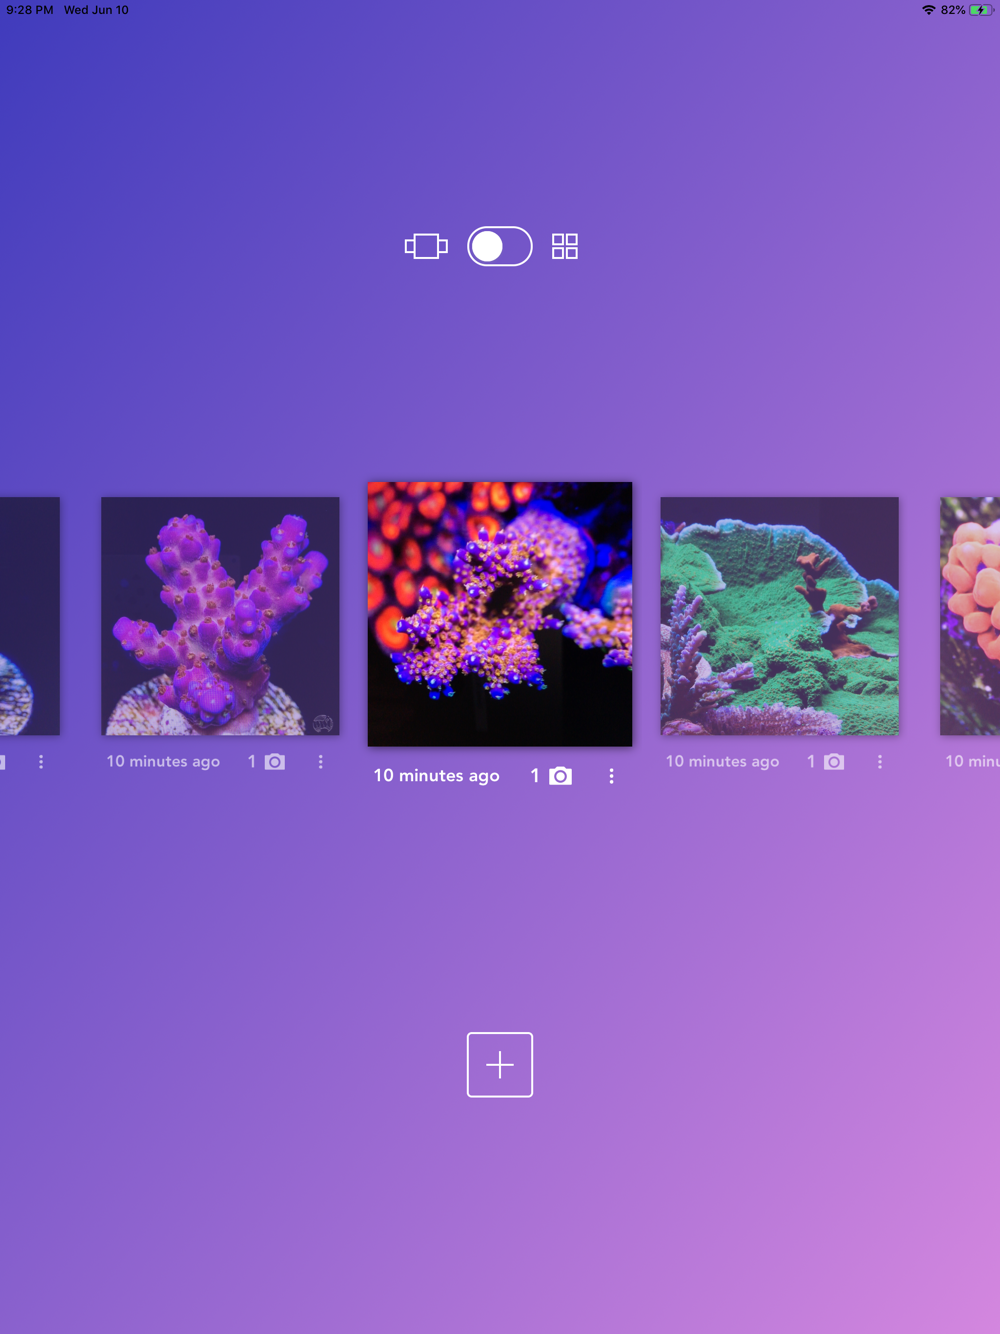1000x1334 pixels.
Task: Open options menu under leftmost thumbnail
Action: pyautogui.click(x=41, y=762)
